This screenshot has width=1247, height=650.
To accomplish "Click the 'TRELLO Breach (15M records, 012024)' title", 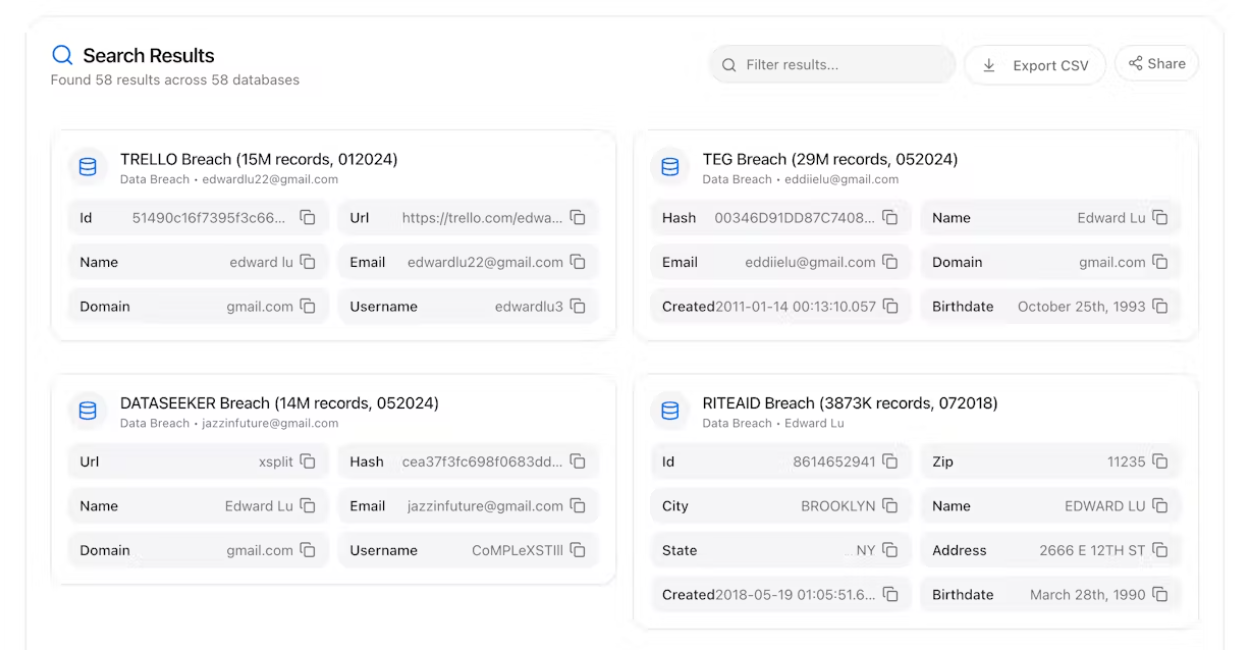I will [x=259, y=159].
